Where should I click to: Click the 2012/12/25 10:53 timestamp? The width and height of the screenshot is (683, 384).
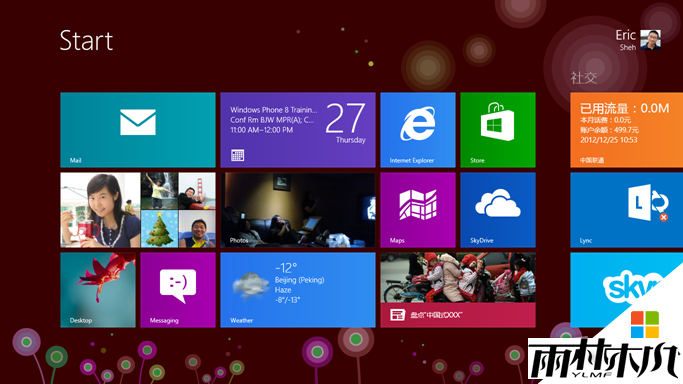(609, 140)
